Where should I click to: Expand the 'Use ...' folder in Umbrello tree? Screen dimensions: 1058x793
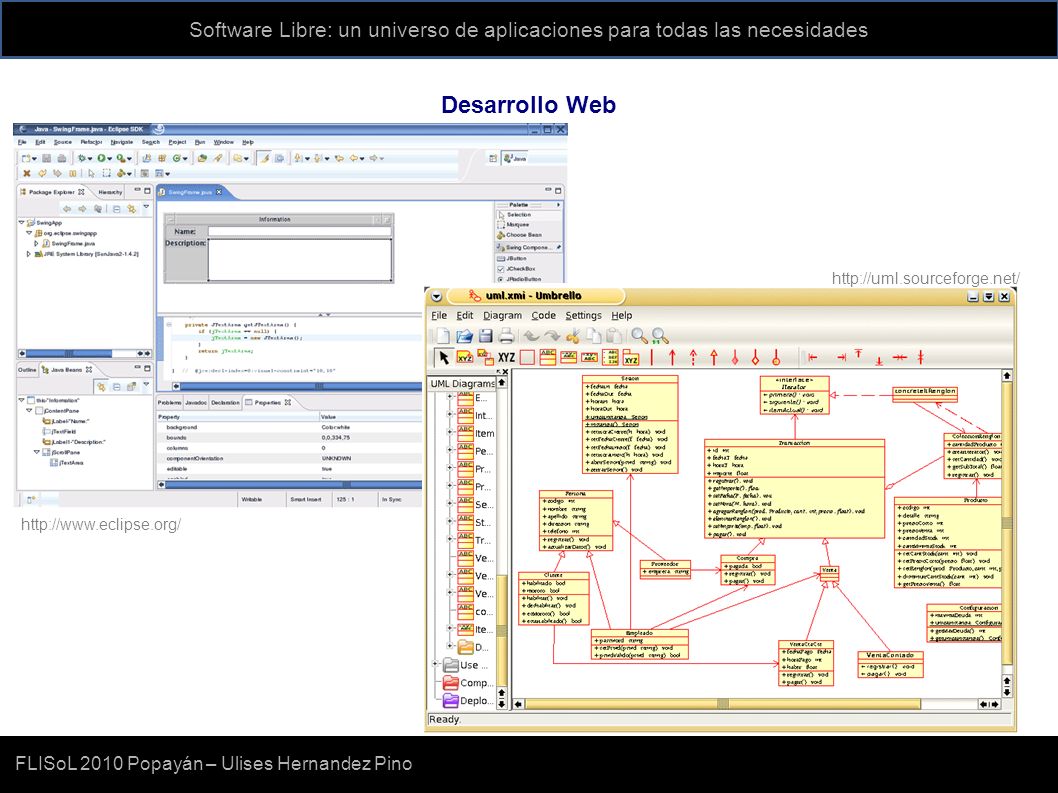[x=436, y=664]
